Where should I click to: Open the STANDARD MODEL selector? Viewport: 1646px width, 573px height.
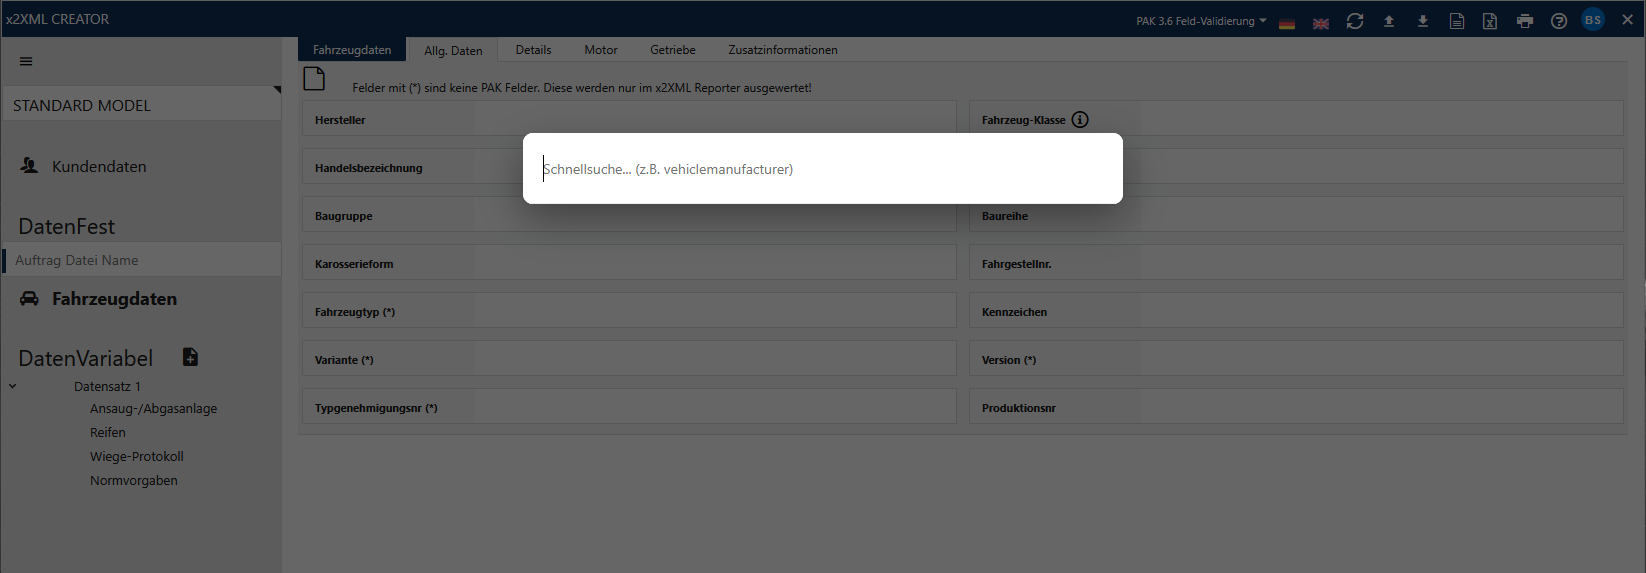pos(141,105)
